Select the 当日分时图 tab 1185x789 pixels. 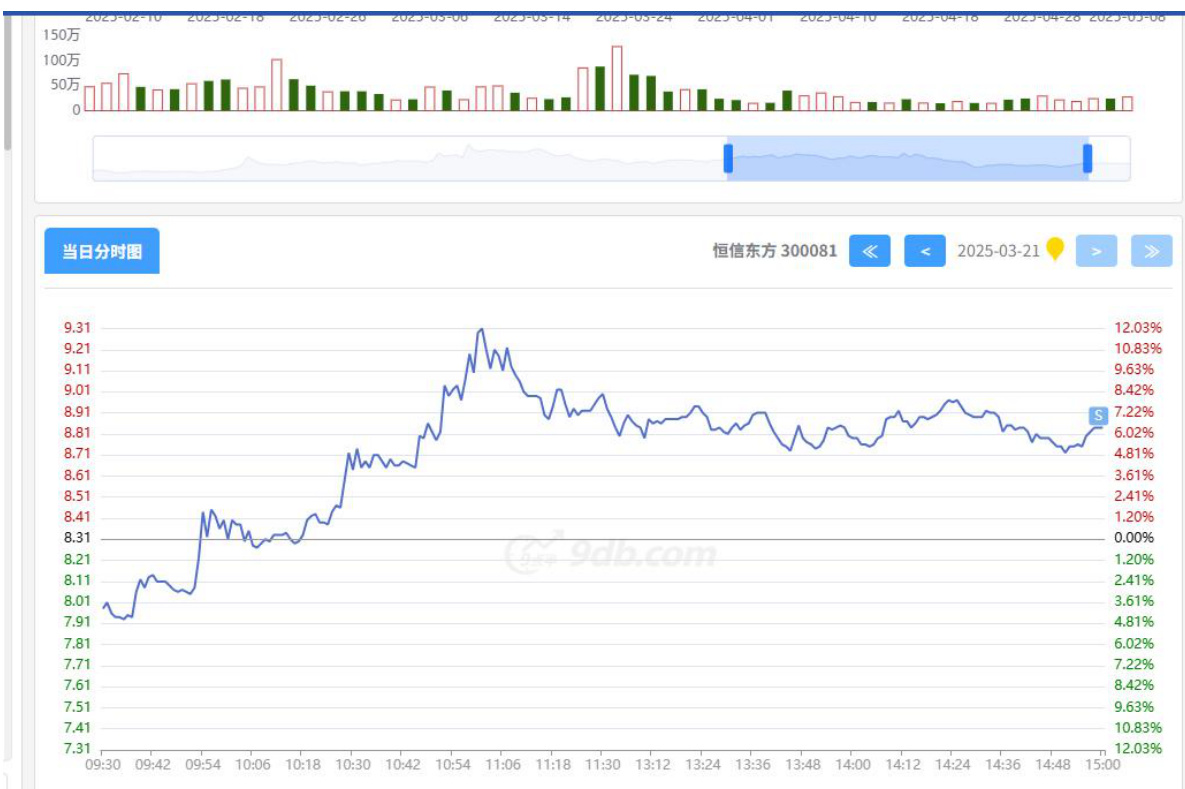102,251
